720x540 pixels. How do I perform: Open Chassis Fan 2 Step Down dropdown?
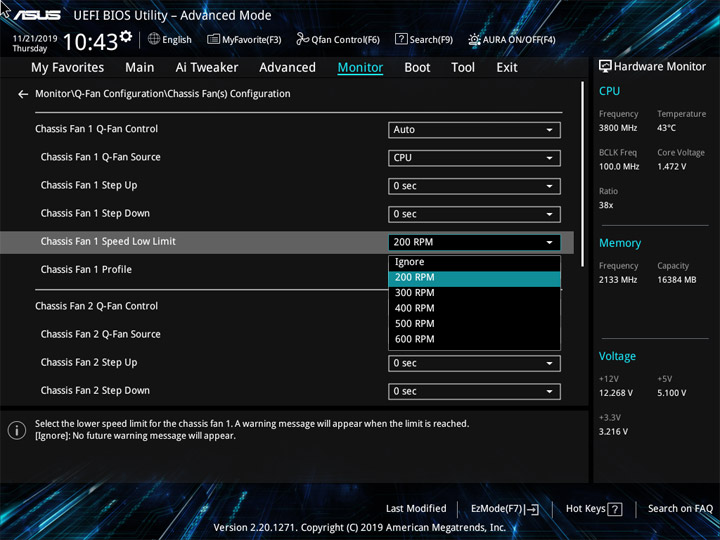474,391
